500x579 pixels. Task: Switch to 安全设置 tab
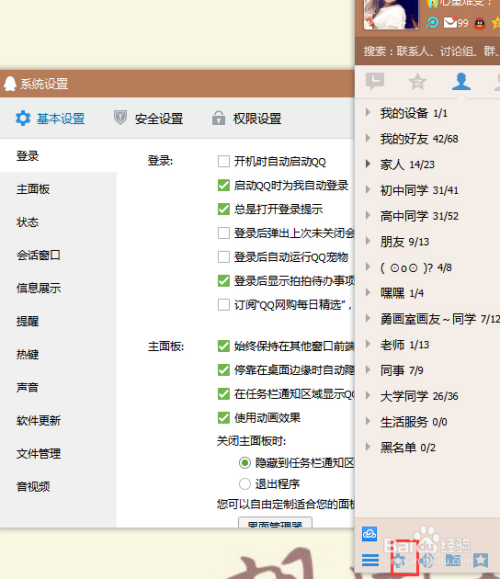(x=148, y=119)
